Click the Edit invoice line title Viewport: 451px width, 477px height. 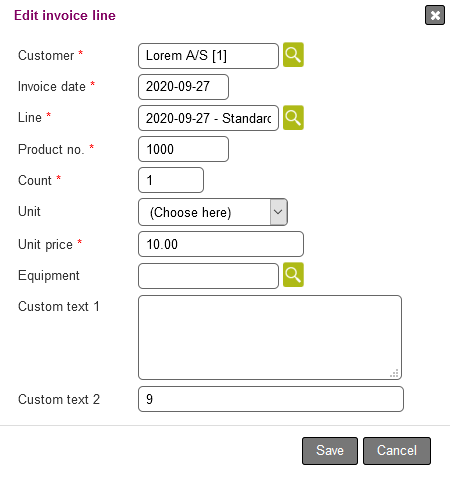click(x=65, y=15)
